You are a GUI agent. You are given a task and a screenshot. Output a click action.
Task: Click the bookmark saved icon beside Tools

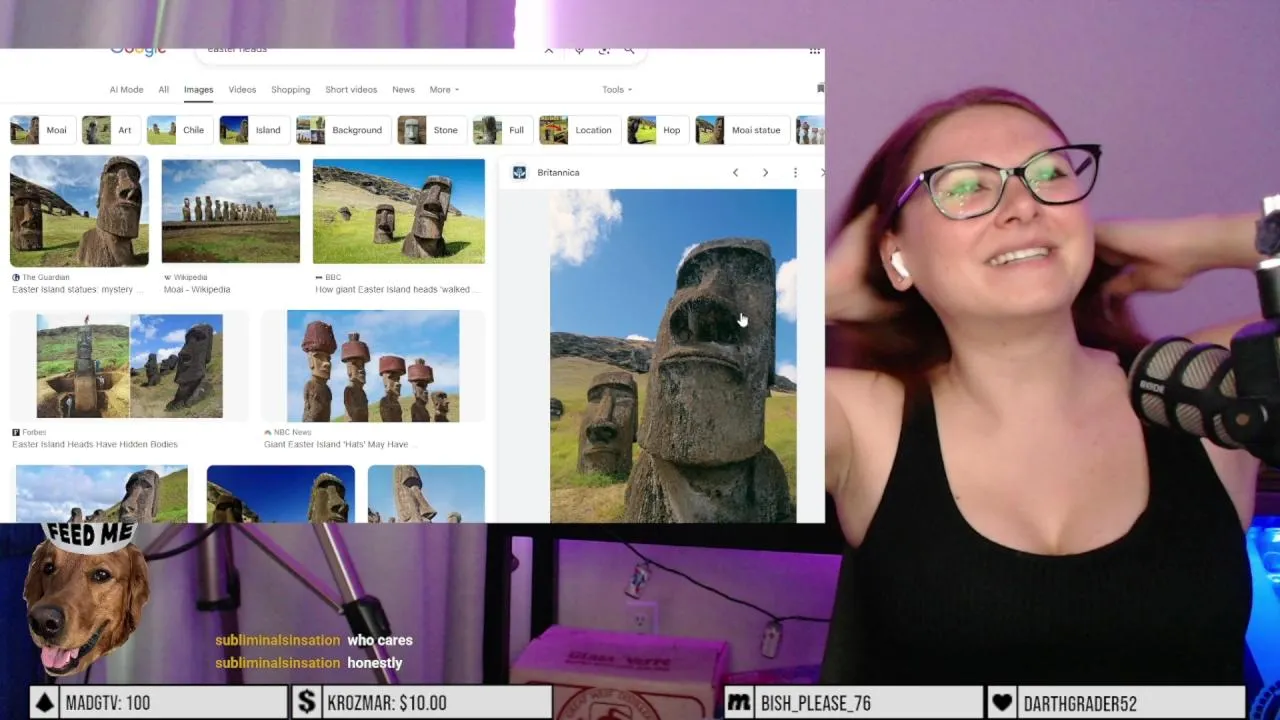(820, 89)
